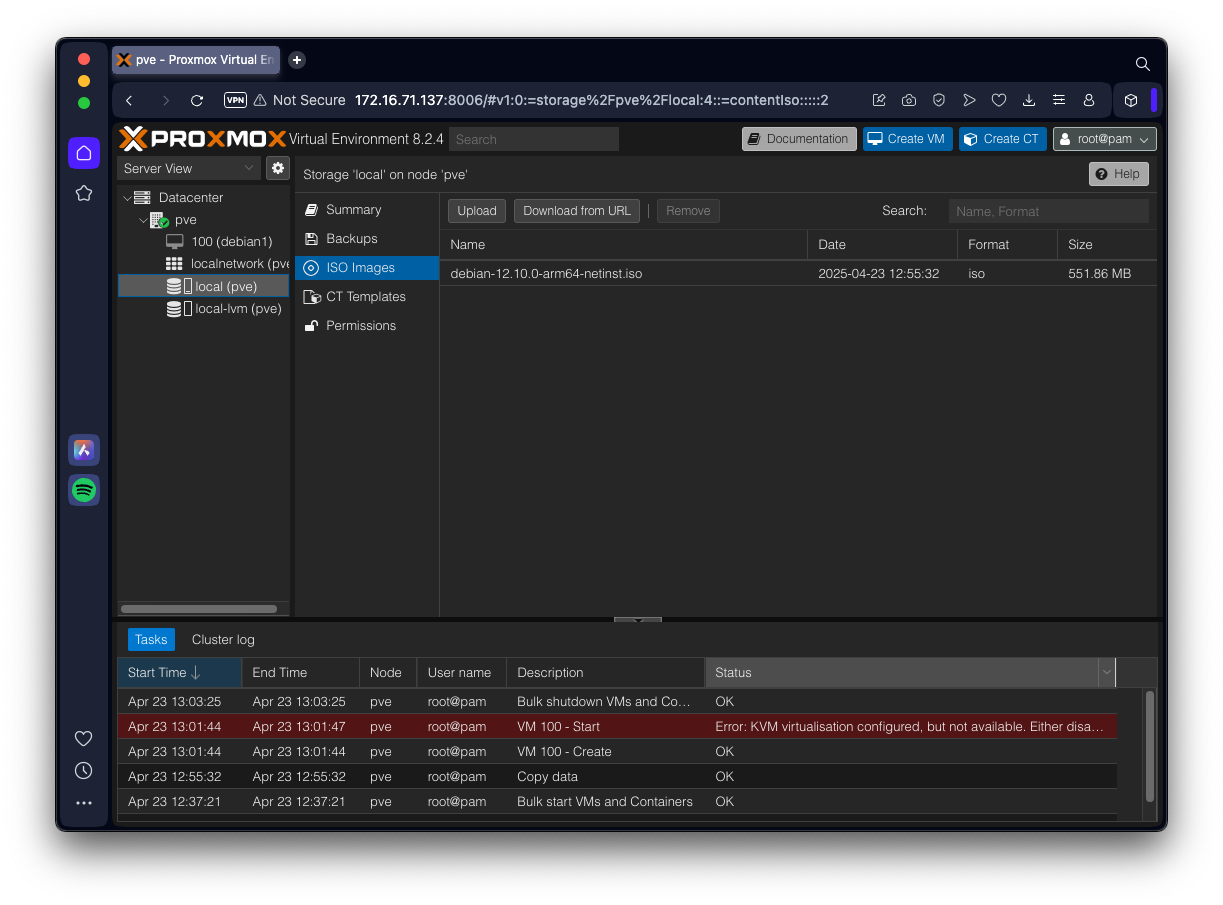
Task: Click the Create VM button
Action: [906, 139]
